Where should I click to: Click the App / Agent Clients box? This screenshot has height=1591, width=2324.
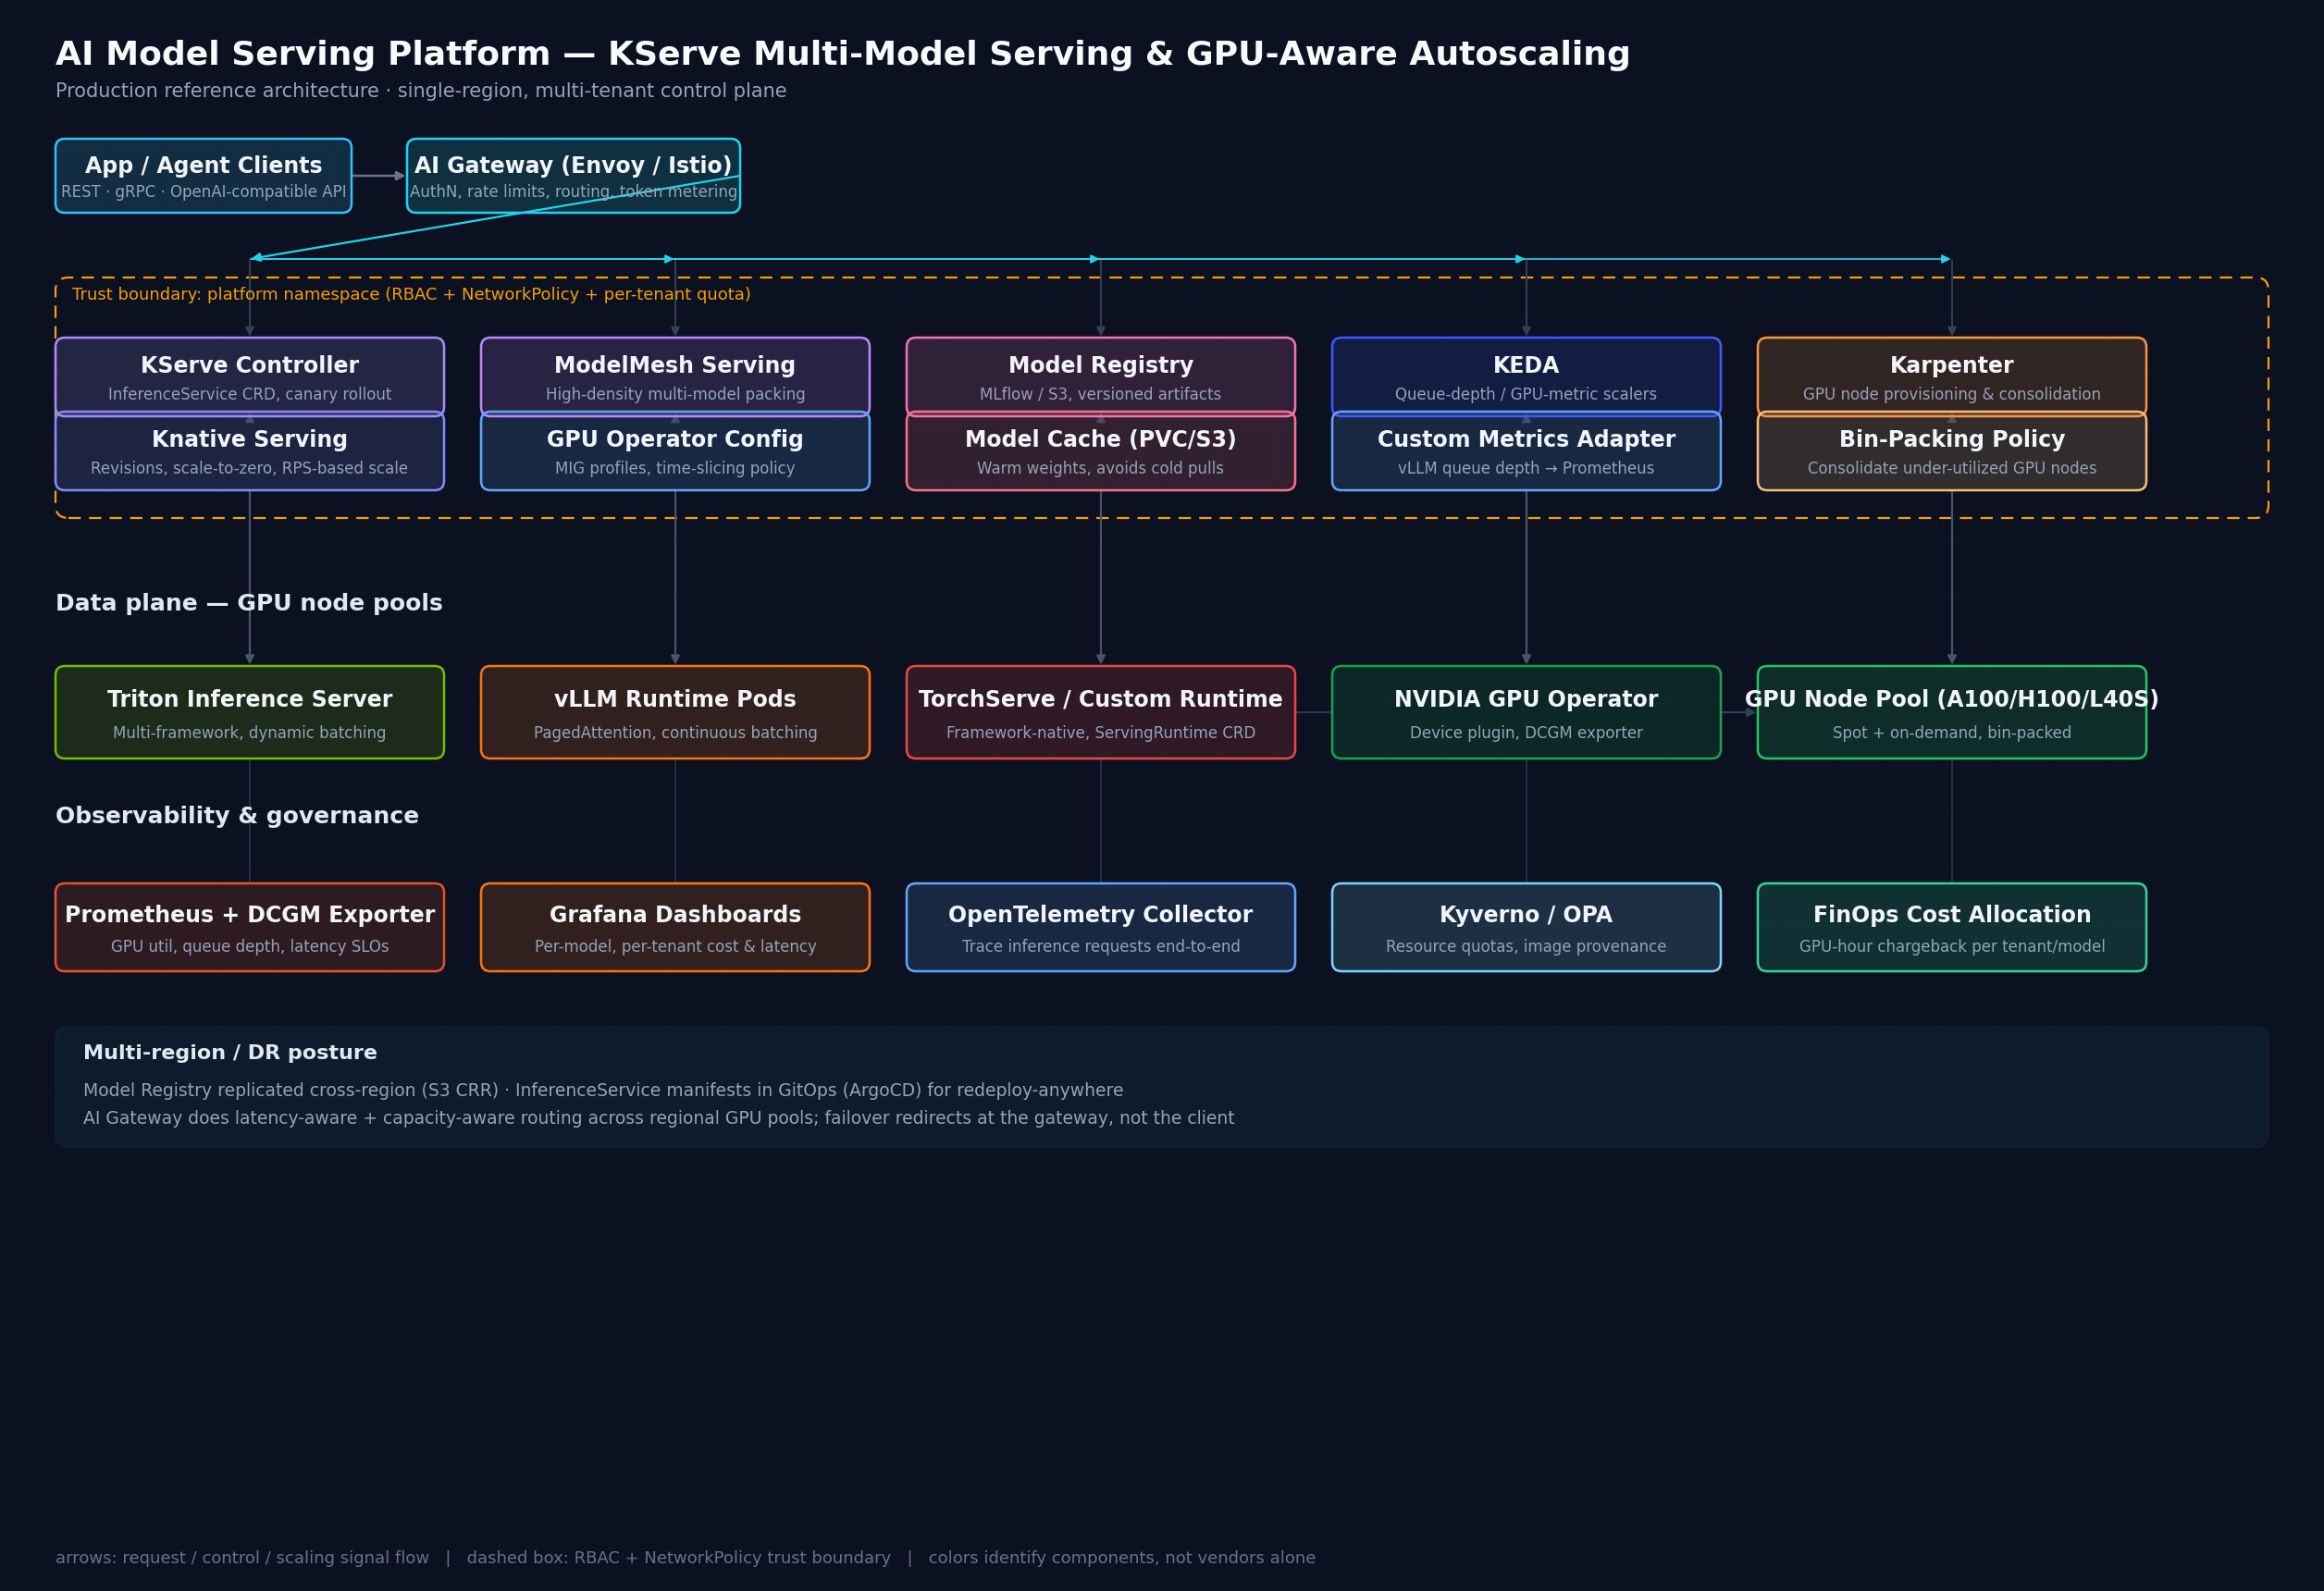(203, 176)
